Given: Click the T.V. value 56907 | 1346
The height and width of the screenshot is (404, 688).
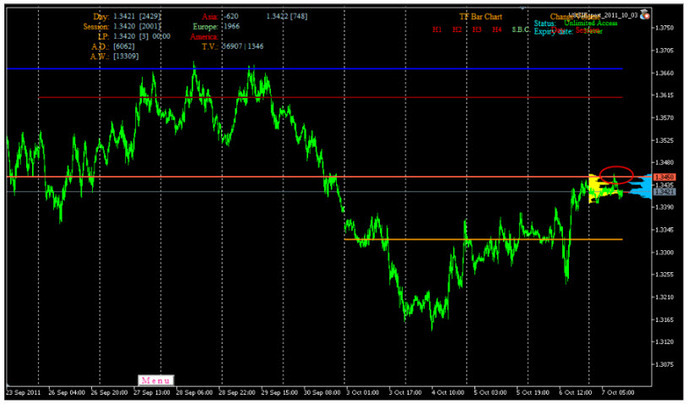Looking at the screenshot, I should click(x=243, y=46).
